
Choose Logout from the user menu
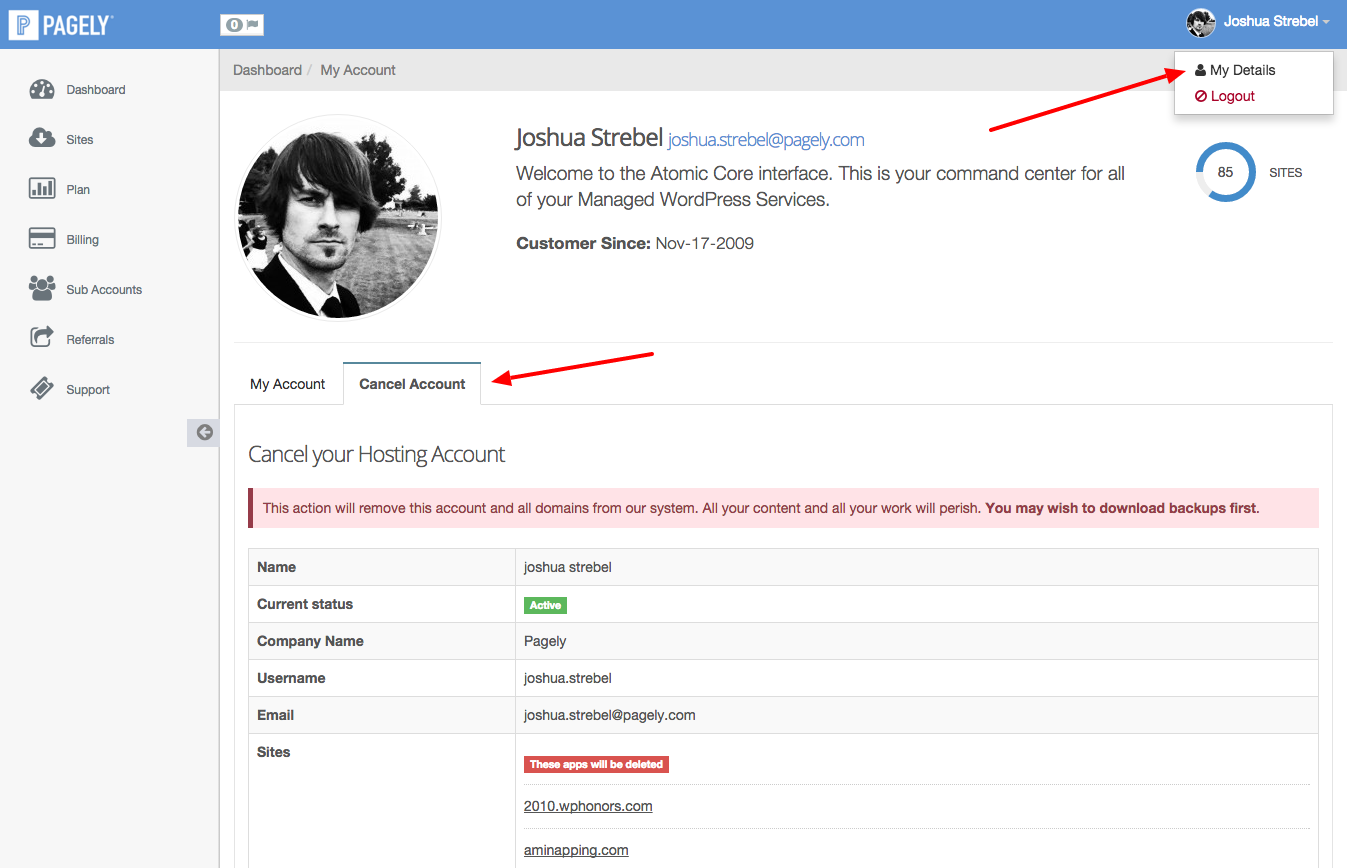[x=1225, y=96]
